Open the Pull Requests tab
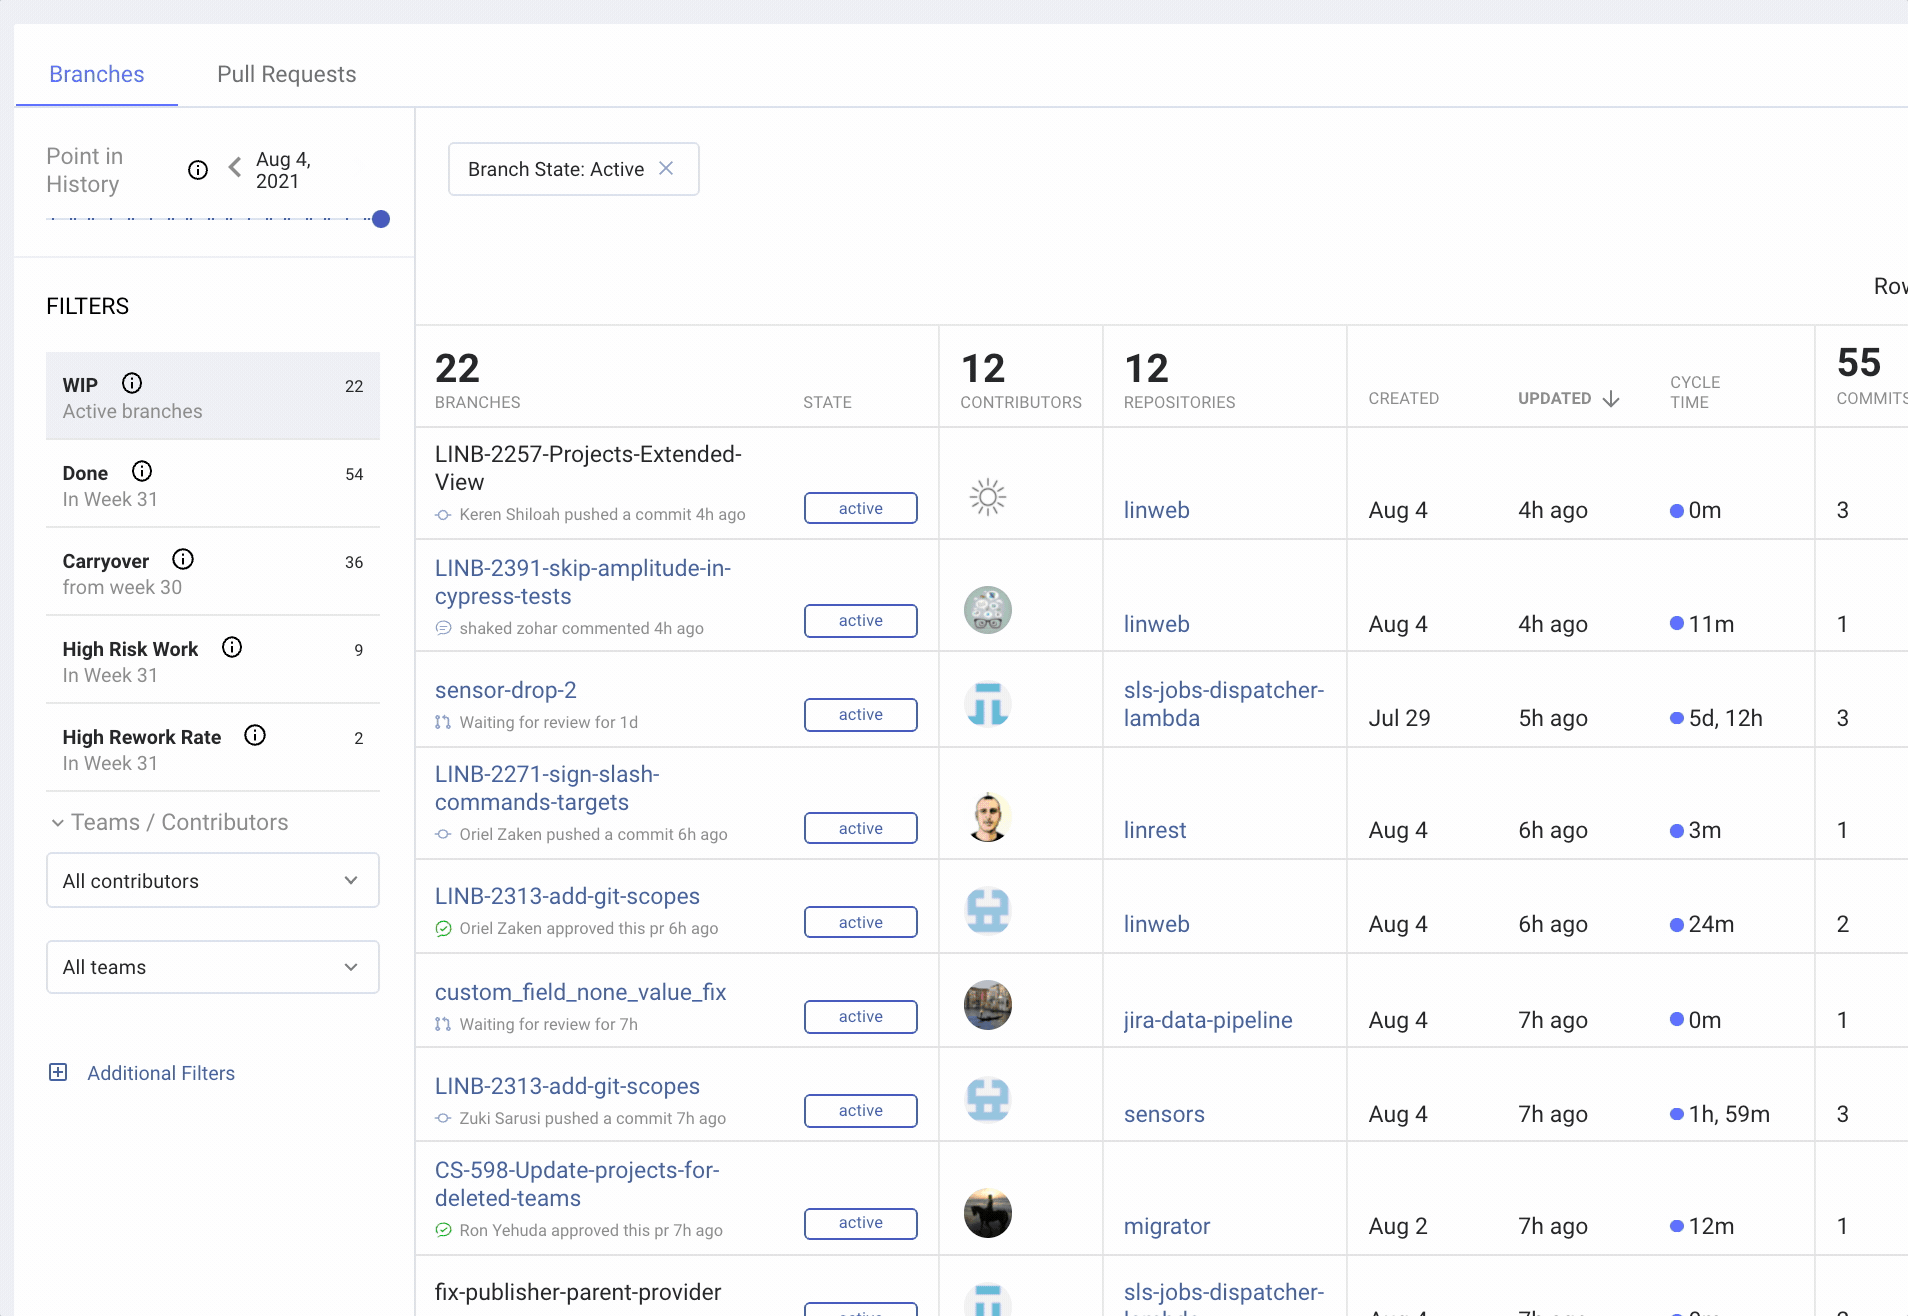 286,74
